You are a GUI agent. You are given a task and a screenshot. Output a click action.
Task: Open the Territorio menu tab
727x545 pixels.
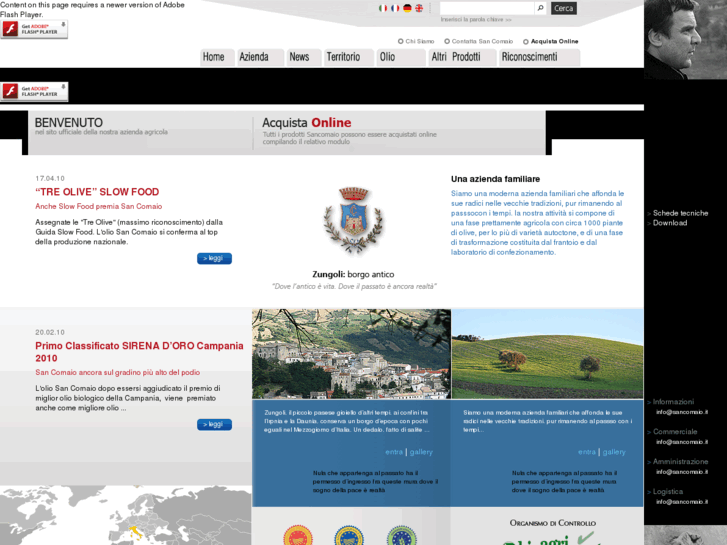pos(349,58)
